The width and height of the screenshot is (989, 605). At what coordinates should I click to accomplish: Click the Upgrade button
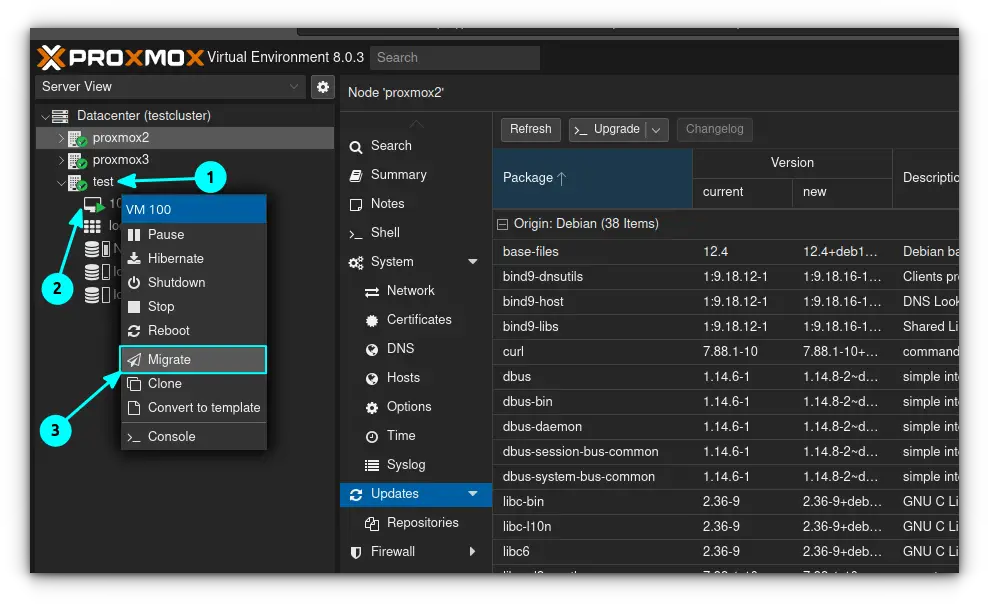coord(608,129)
